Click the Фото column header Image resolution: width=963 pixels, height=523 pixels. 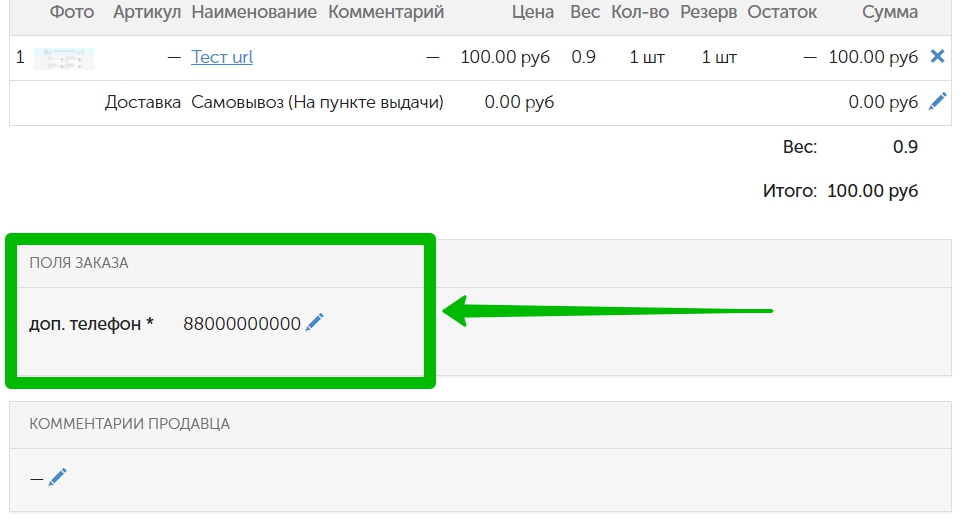[72, 12]
